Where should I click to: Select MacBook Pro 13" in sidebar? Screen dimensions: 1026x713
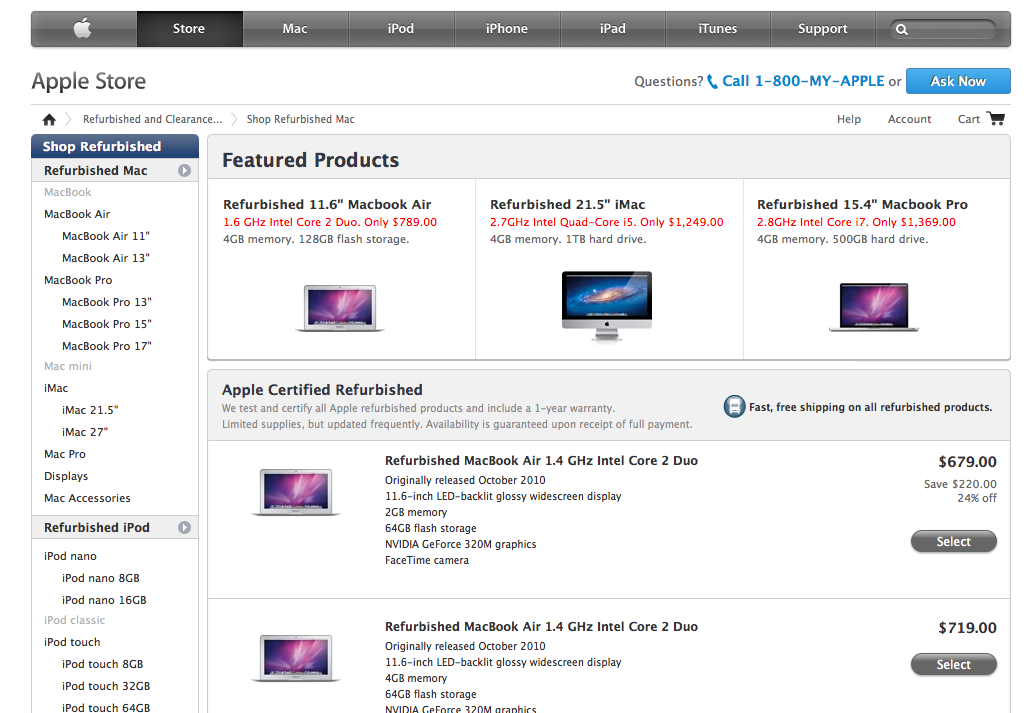point(107,302)
